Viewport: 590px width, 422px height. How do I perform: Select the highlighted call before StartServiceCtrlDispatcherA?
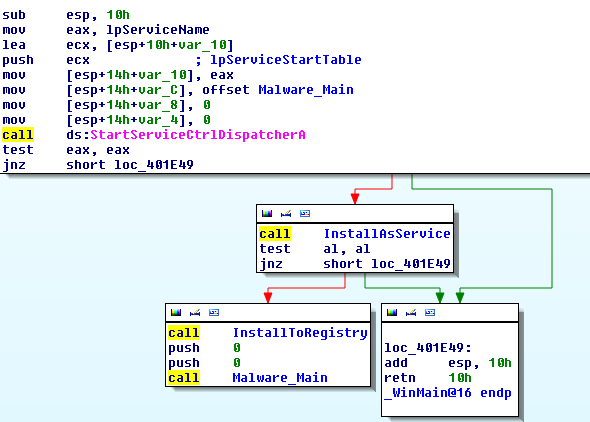[18, 135]
